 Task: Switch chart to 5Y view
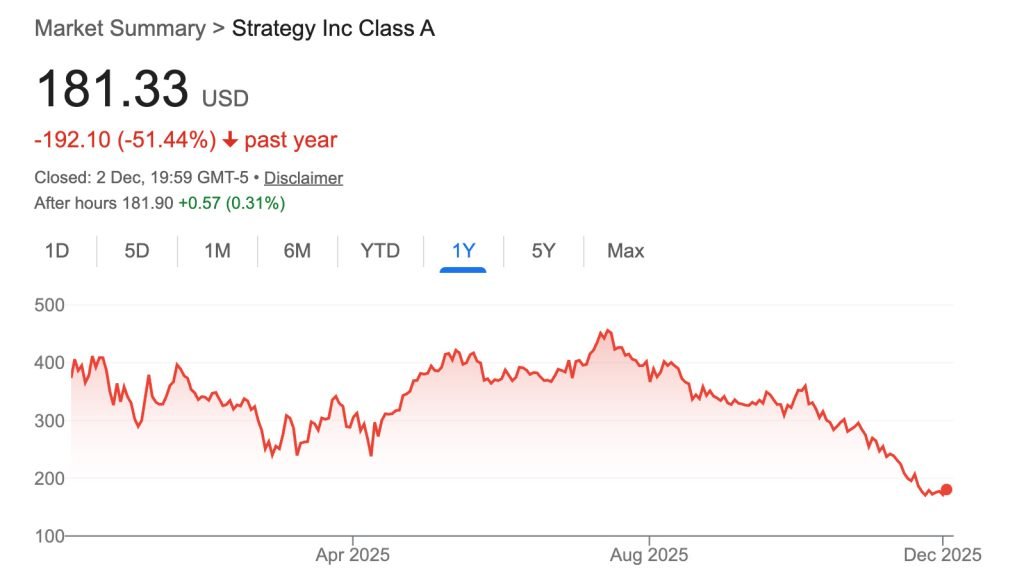[543, 251]
